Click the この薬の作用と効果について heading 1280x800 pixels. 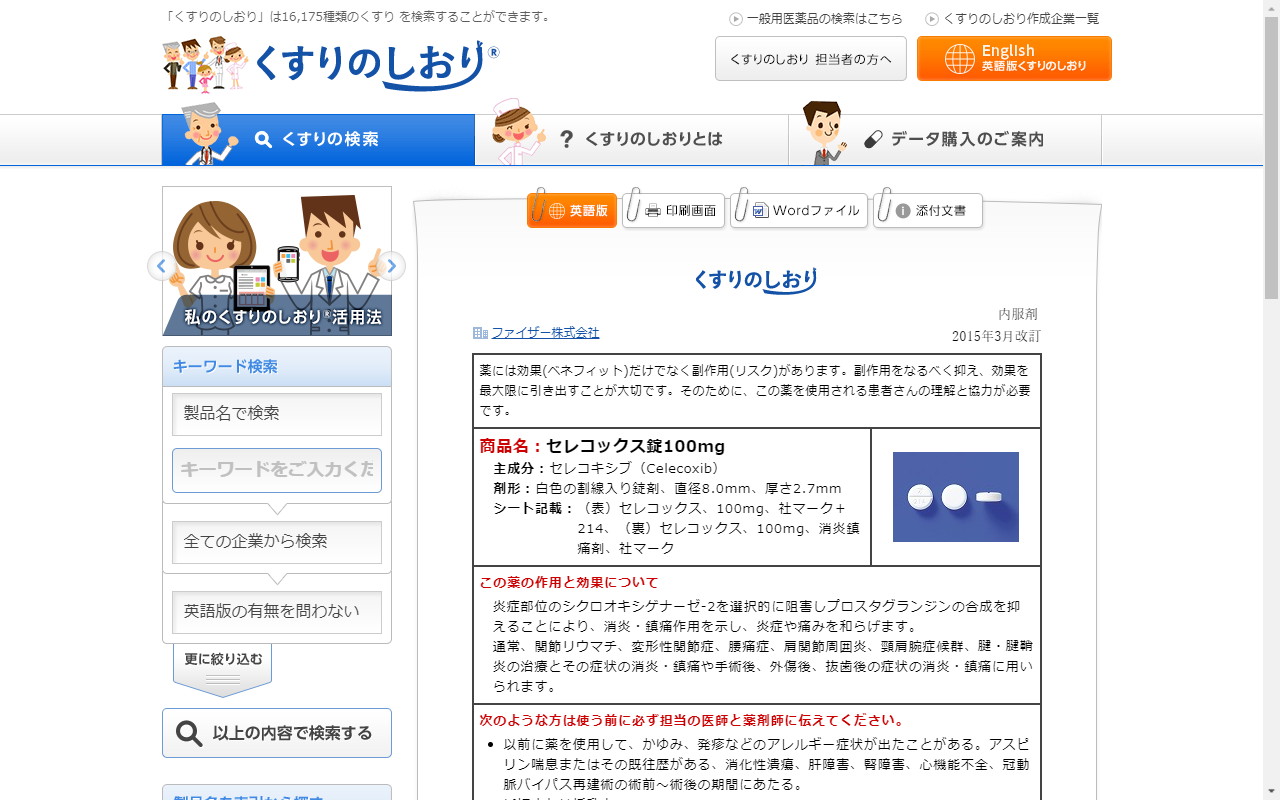point(569,582)
